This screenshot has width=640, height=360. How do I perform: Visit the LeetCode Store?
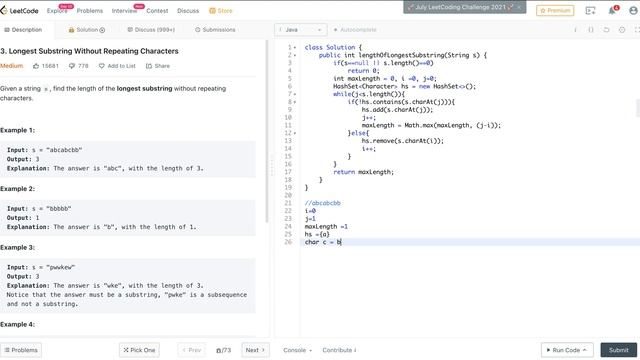coord(221,11)
